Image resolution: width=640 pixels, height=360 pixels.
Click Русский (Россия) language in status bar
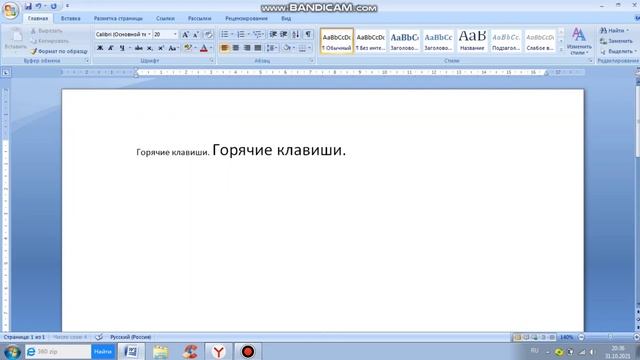131,337
